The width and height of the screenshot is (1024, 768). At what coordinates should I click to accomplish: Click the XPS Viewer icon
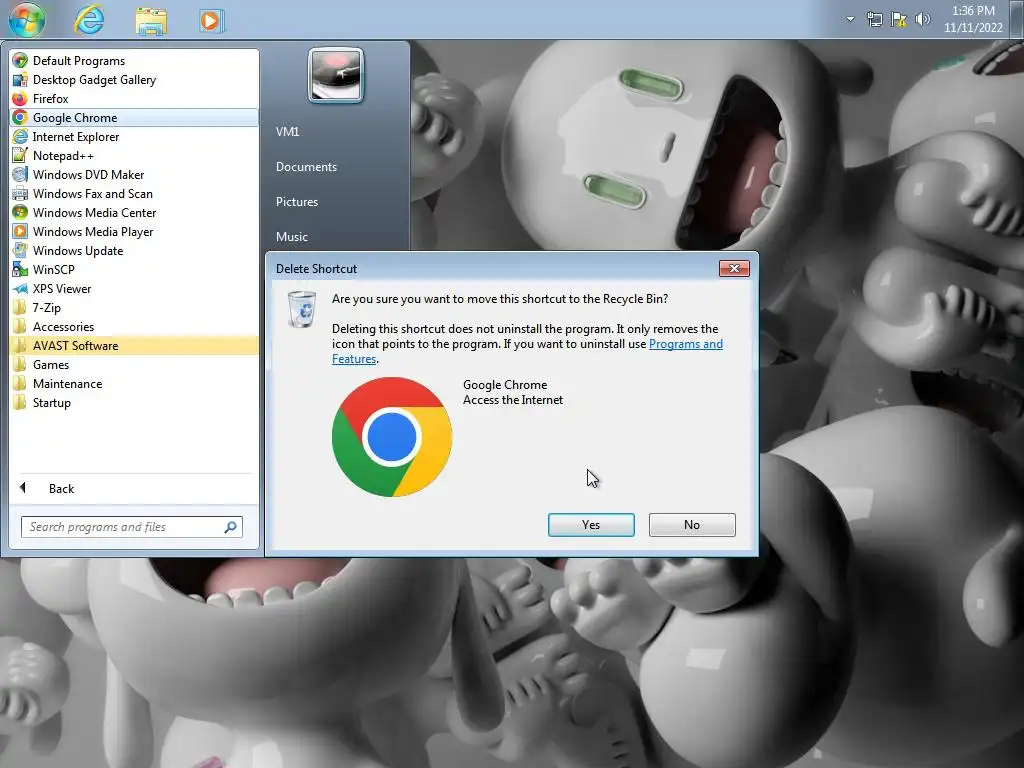click(20, 288)
